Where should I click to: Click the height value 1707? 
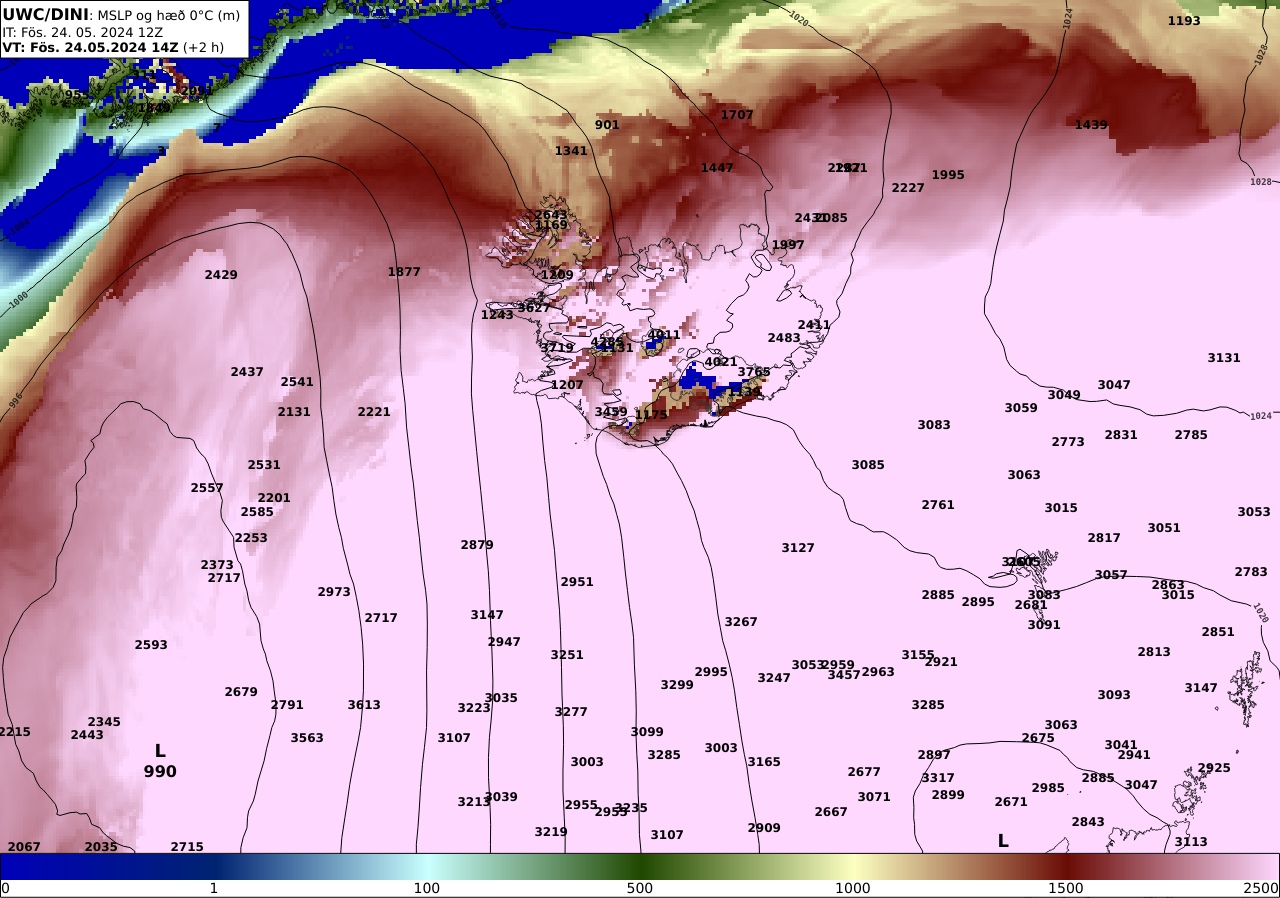tap(737, 115)
